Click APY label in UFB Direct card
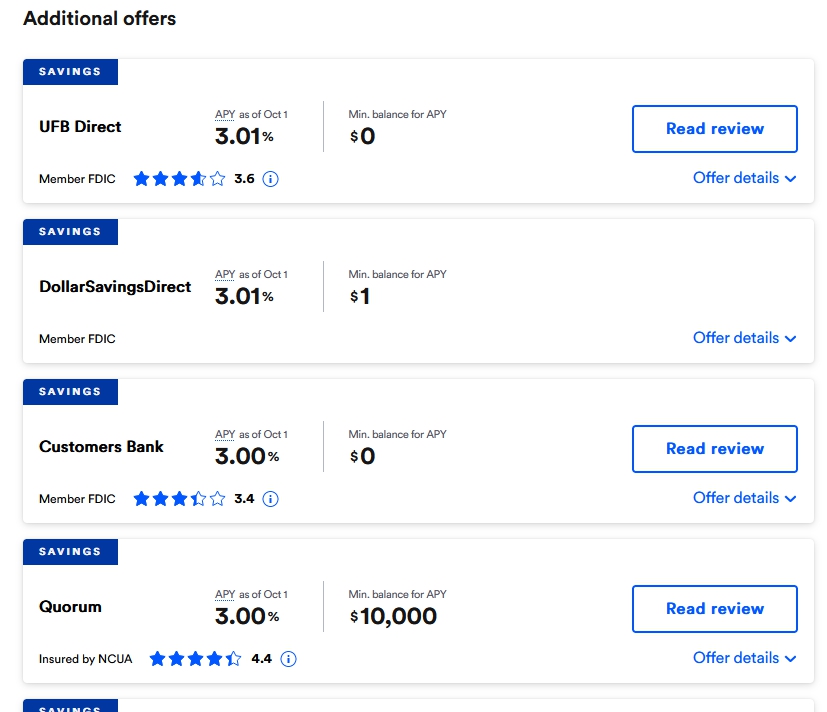This screenshot has height=712, width=827. point(225,114)
